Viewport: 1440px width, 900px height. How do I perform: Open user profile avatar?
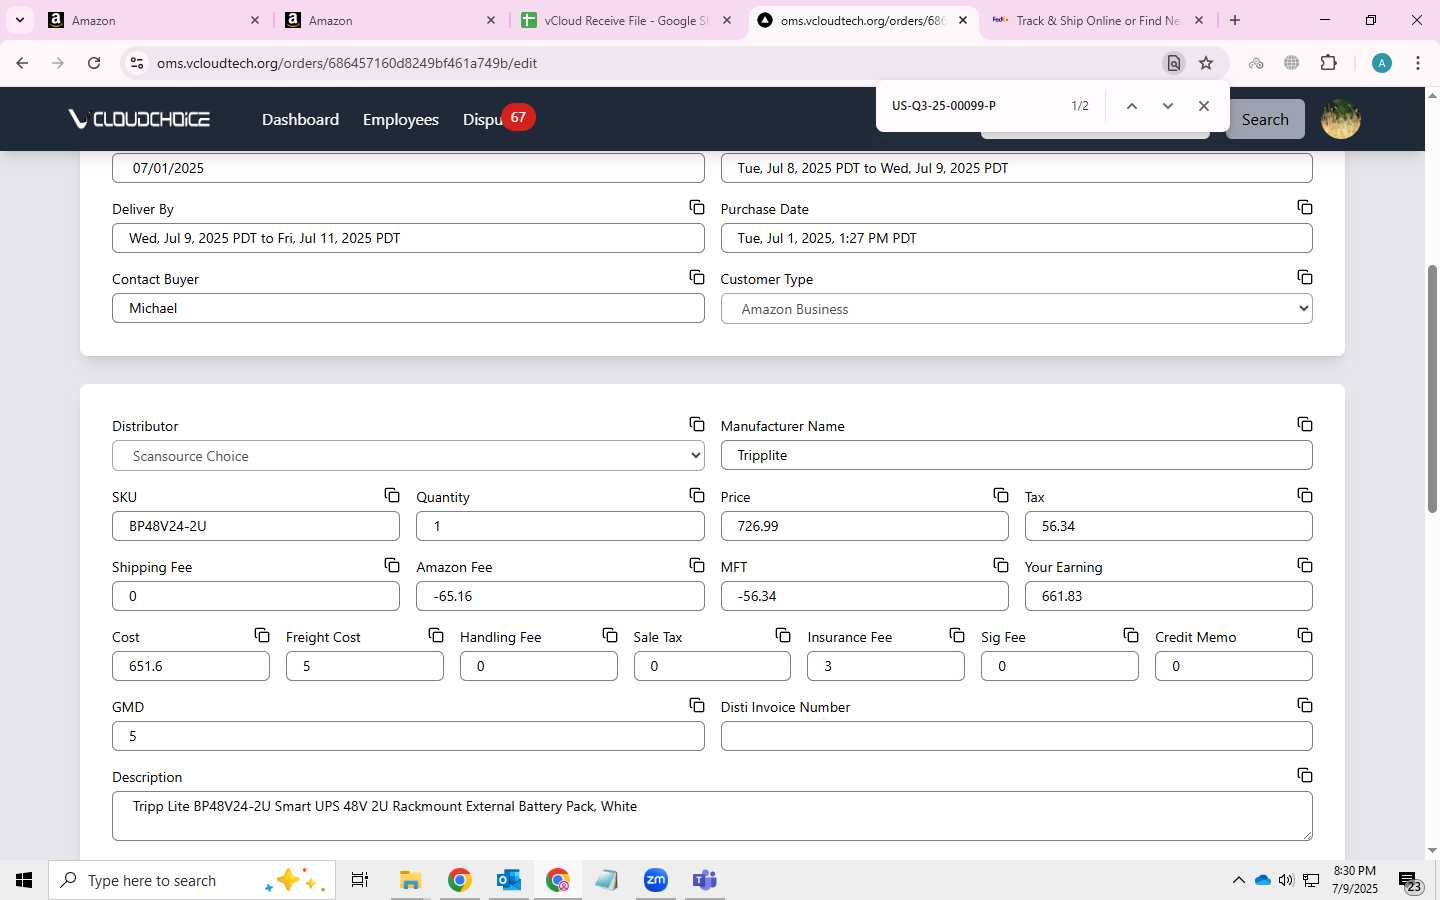coord(1341,119)
